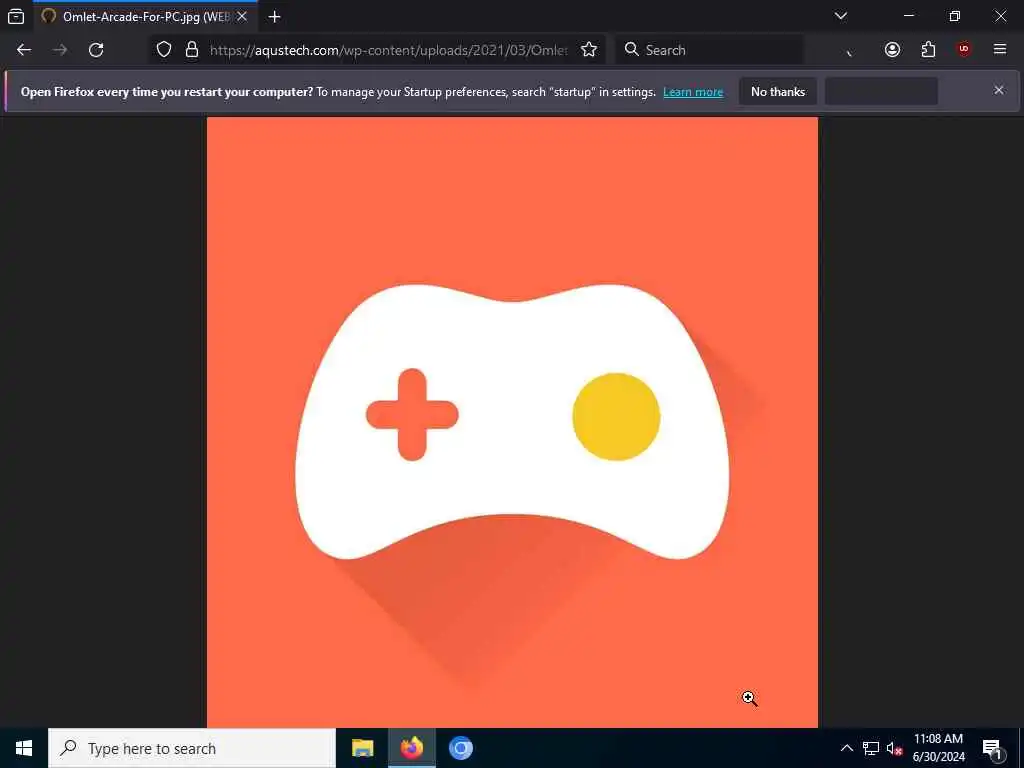
Task: Open the clock showing 11:08 AM
Action: coord(938,748)
